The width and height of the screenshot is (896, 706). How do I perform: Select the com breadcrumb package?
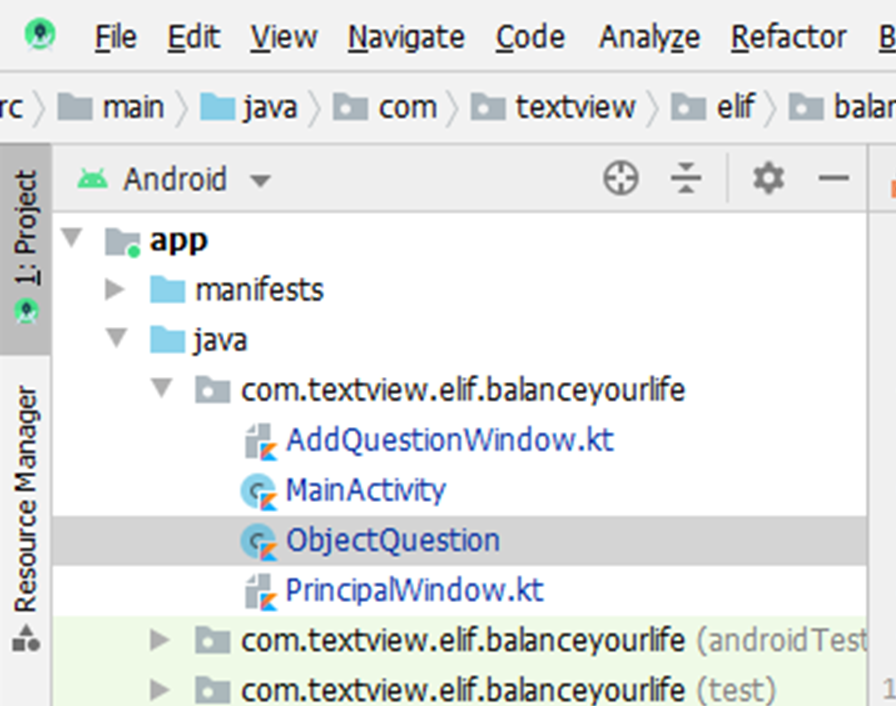point(385,107)
